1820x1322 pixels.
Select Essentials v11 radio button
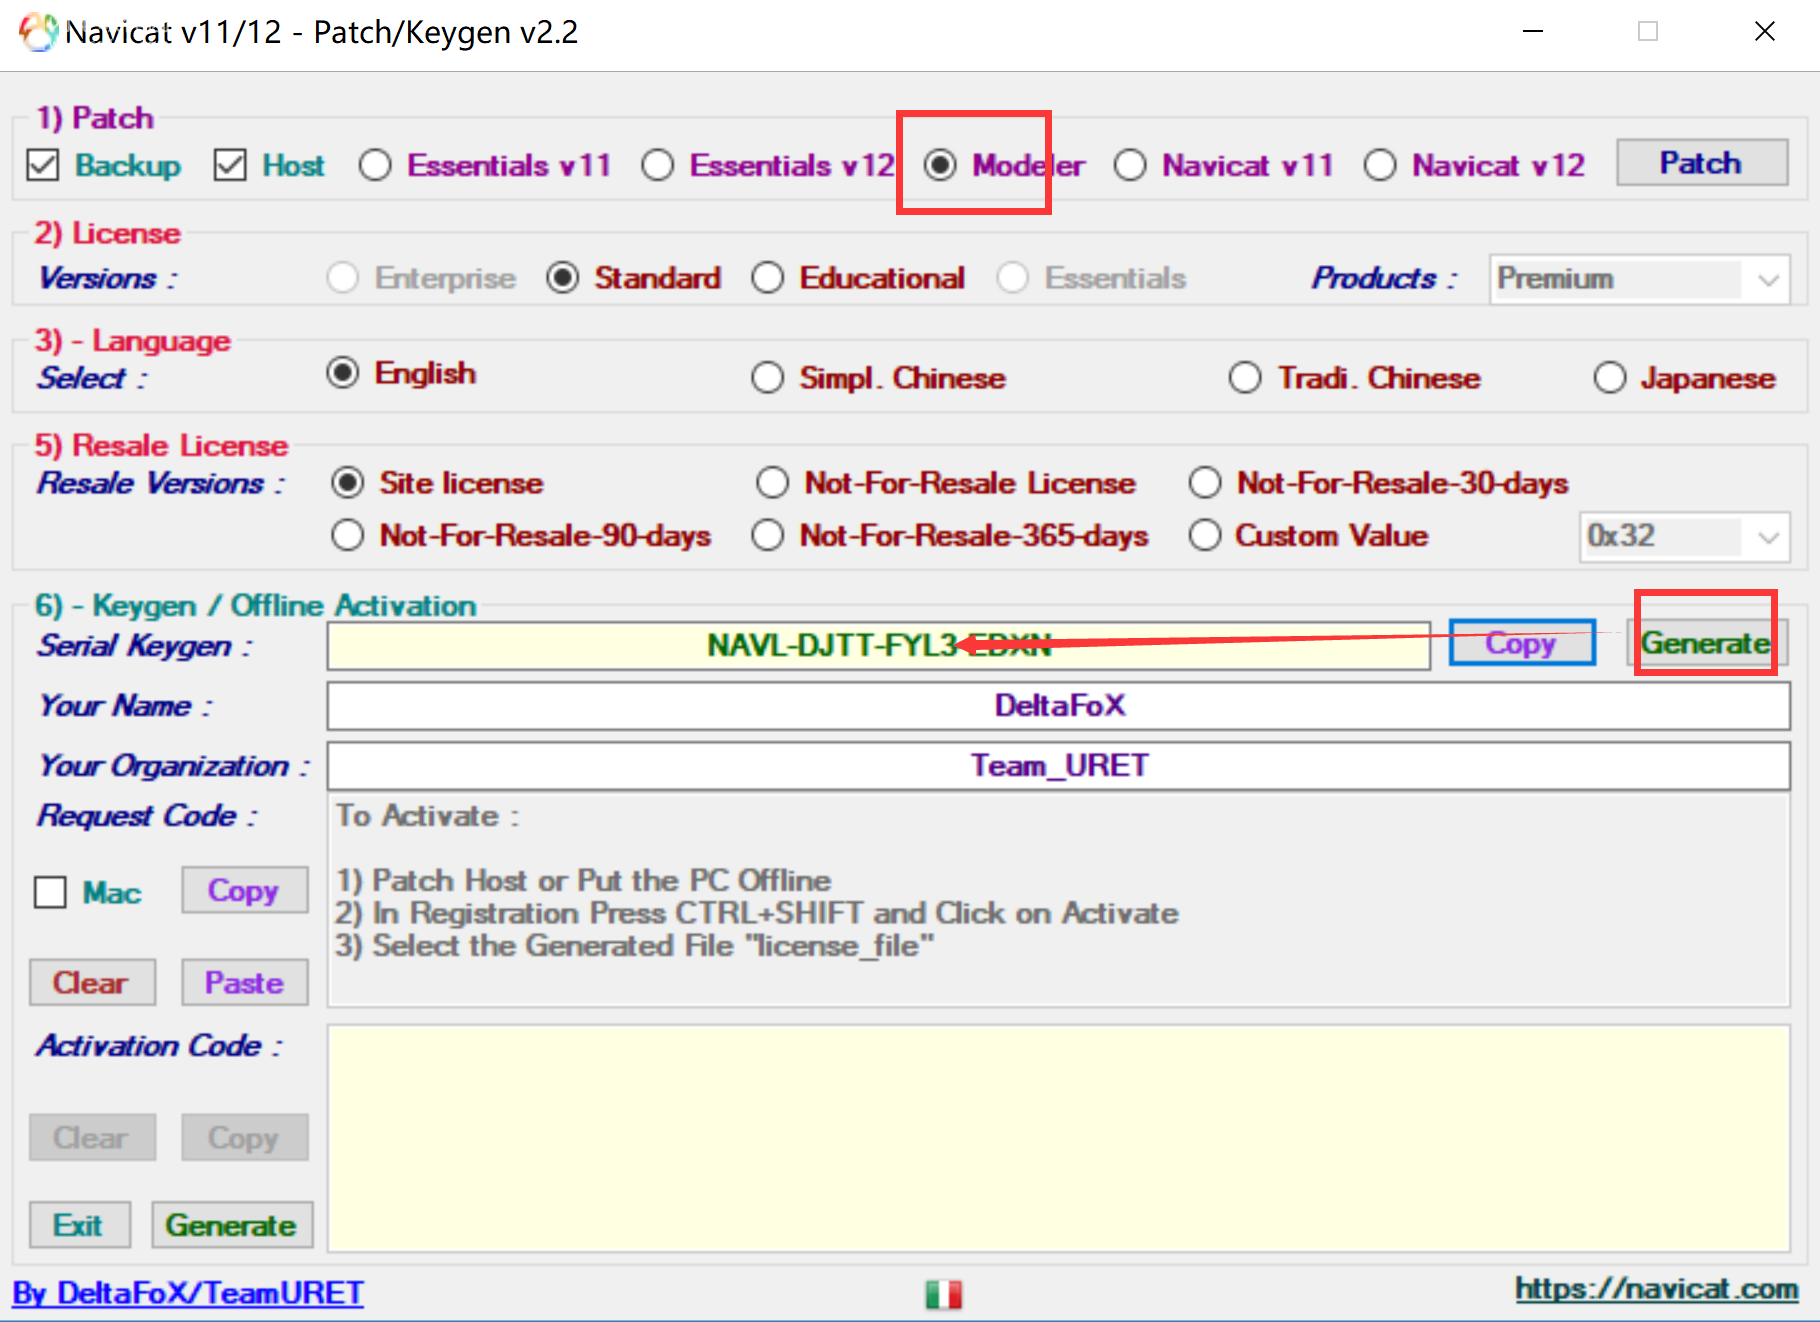(x=375, y=165)
